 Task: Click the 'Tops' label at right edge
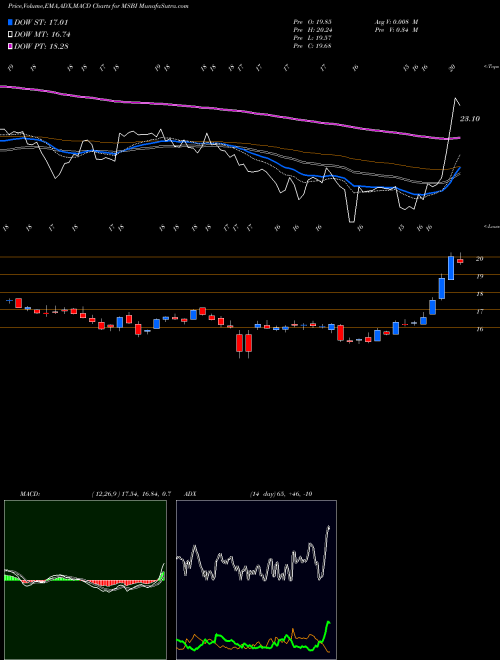(492, 67)
